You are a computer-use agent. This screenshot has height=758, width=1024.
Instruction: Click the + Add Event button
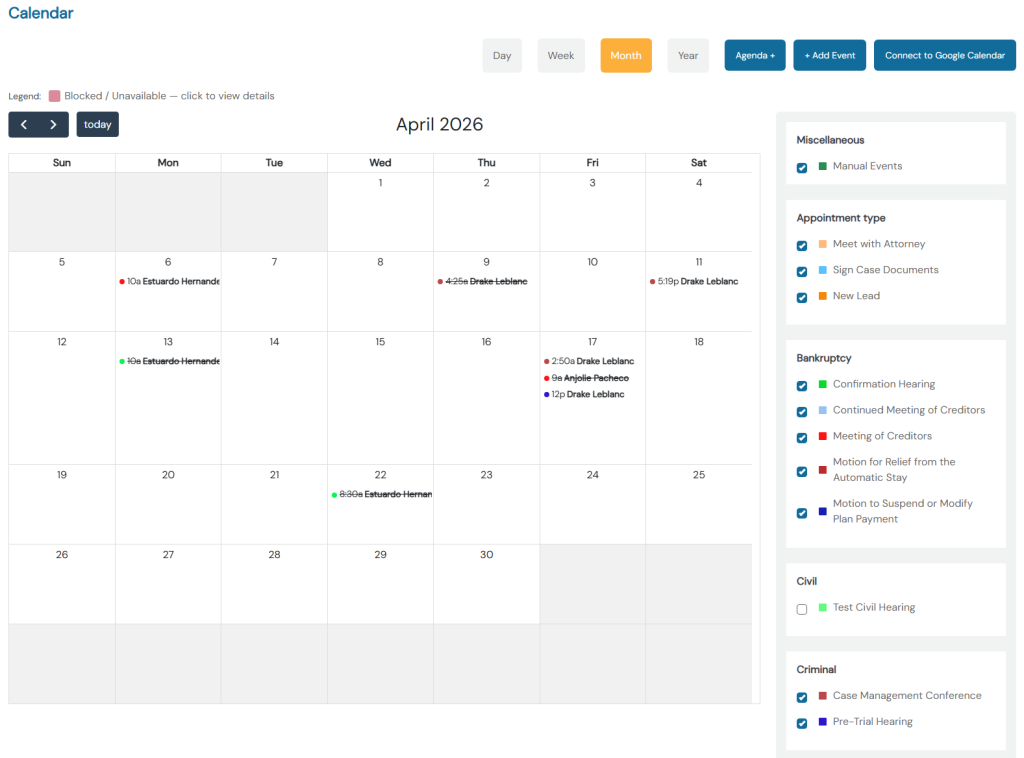coord(829,55)
